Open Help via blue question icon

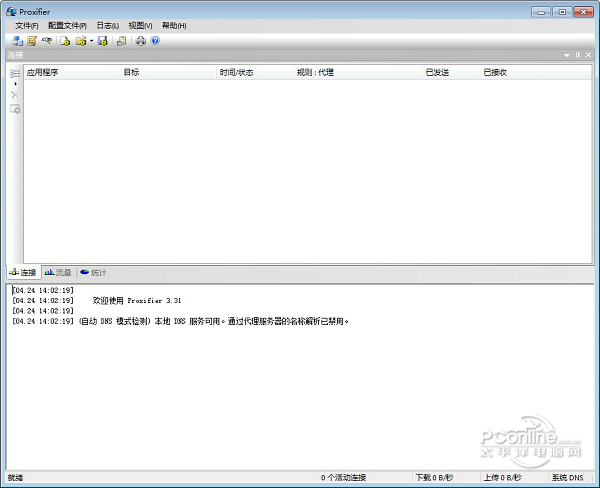[155, 40]
